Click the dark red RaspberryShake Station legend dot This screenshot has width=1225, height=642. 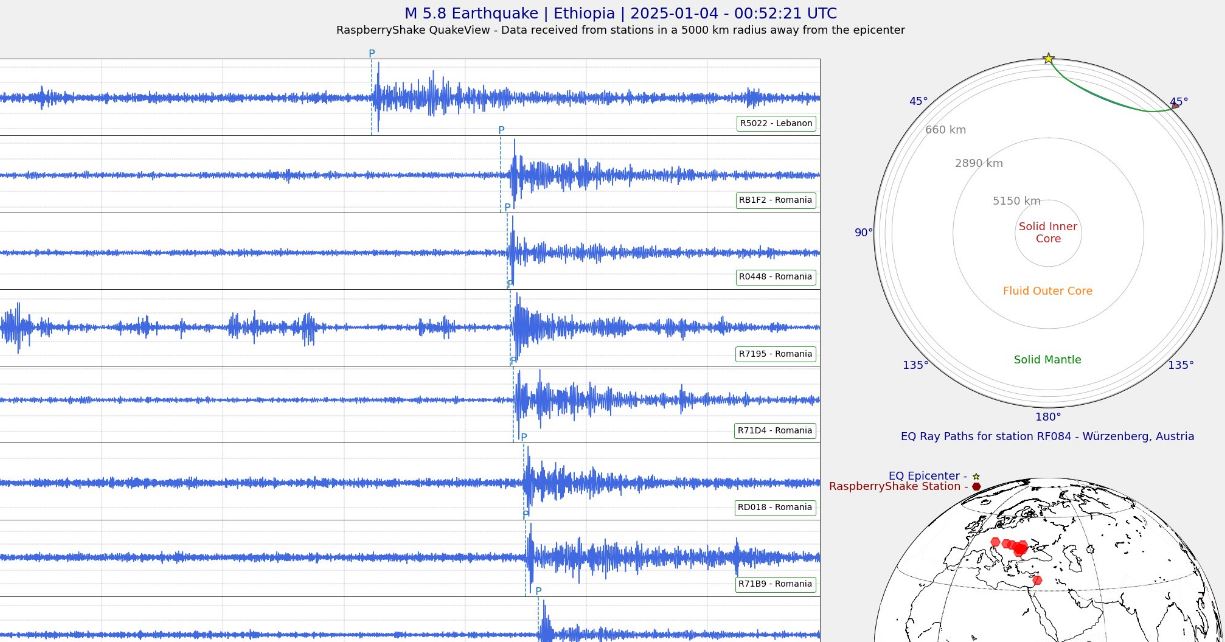976,486
